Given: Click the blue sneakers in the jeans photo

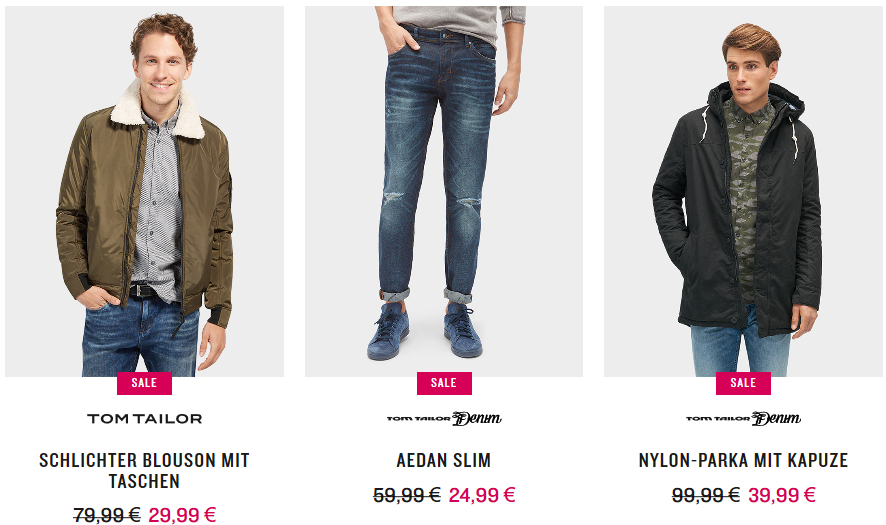Looking at the screenshot, I should (x=425, y=332).
